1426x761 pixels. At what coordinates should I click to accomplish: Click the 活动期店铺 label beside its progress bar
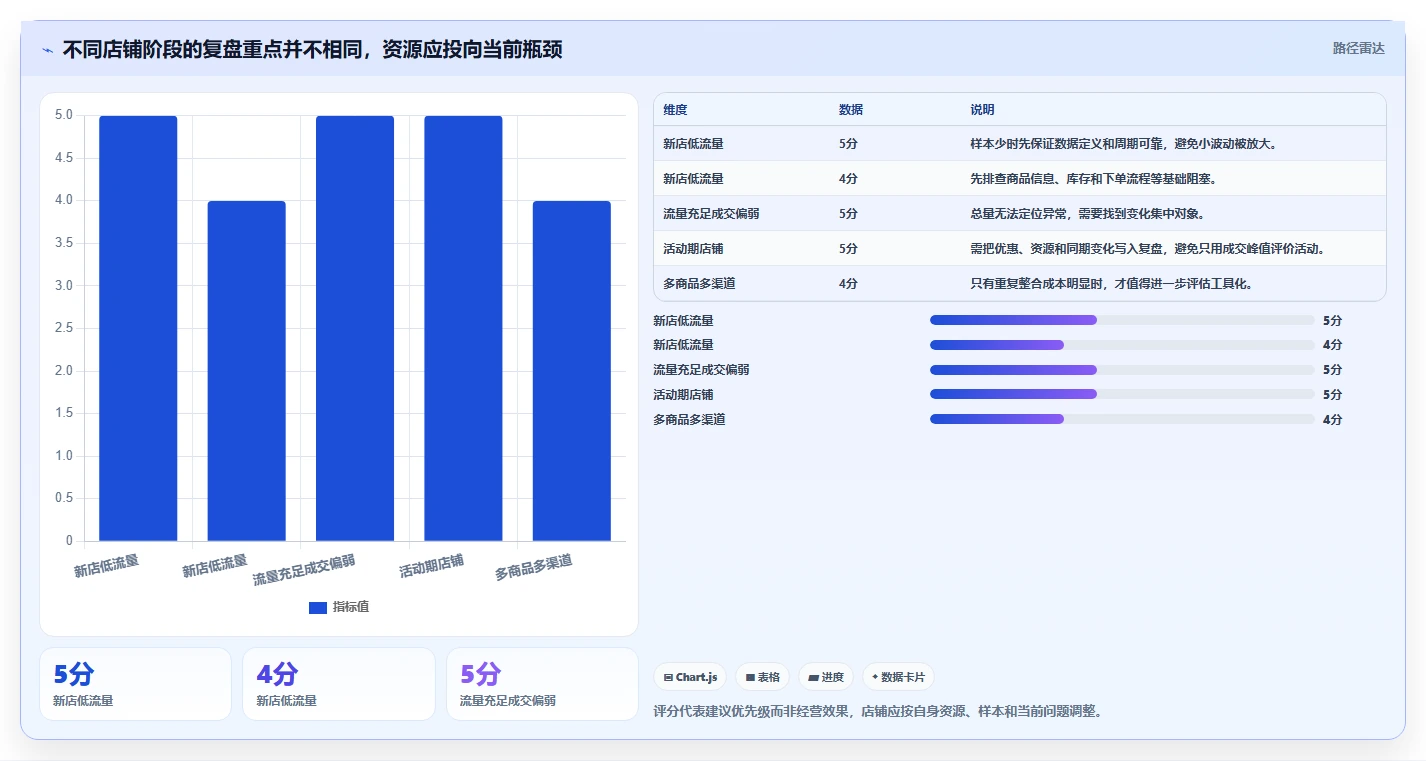click(683, 394)
